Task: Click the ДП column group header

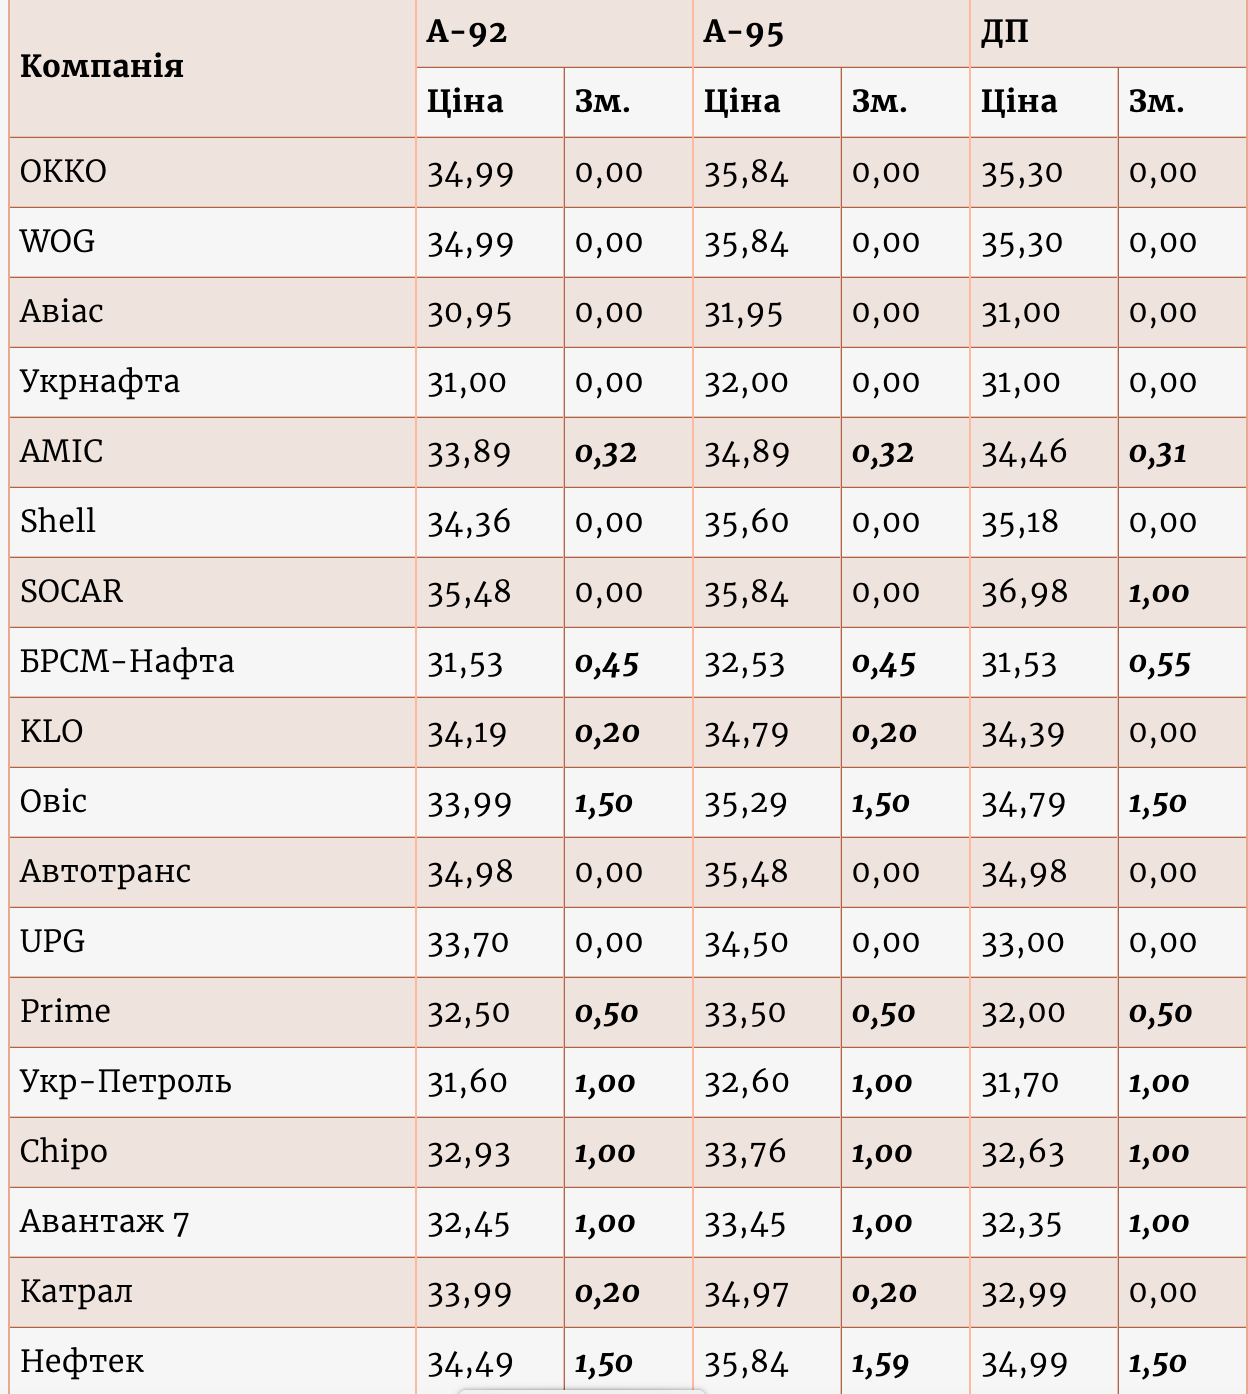Action: click(x=1004, y=32)
